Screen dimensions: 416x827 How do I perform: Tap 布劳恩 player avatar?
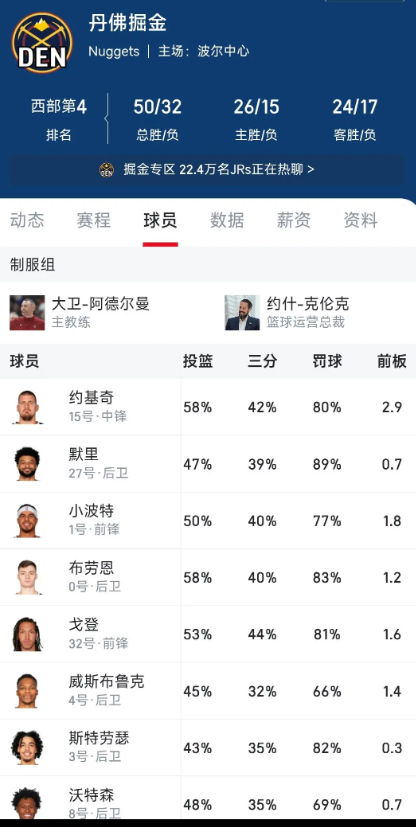(x=27, y=578)
